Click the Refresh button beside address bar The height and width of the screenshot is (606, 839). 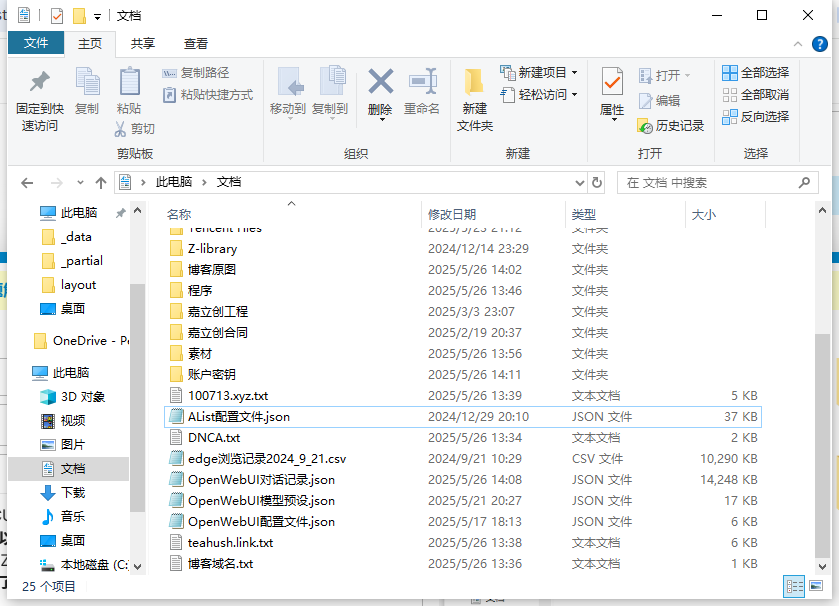[598, 183]
